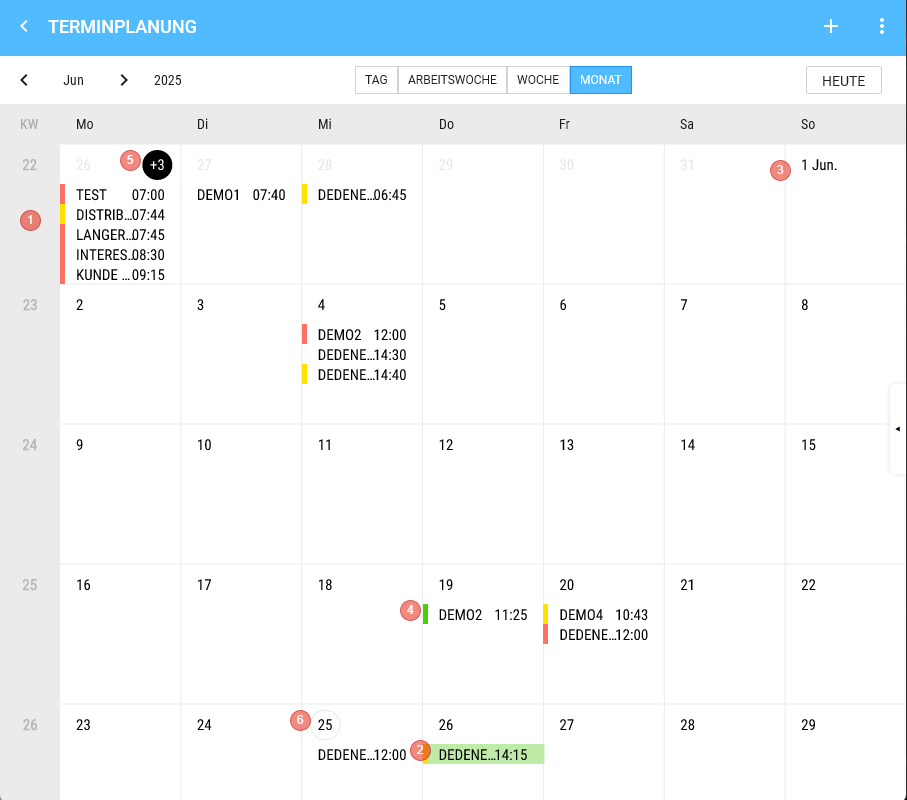Click the year 2025 label
Screen dimensions: 907x800
168,80
